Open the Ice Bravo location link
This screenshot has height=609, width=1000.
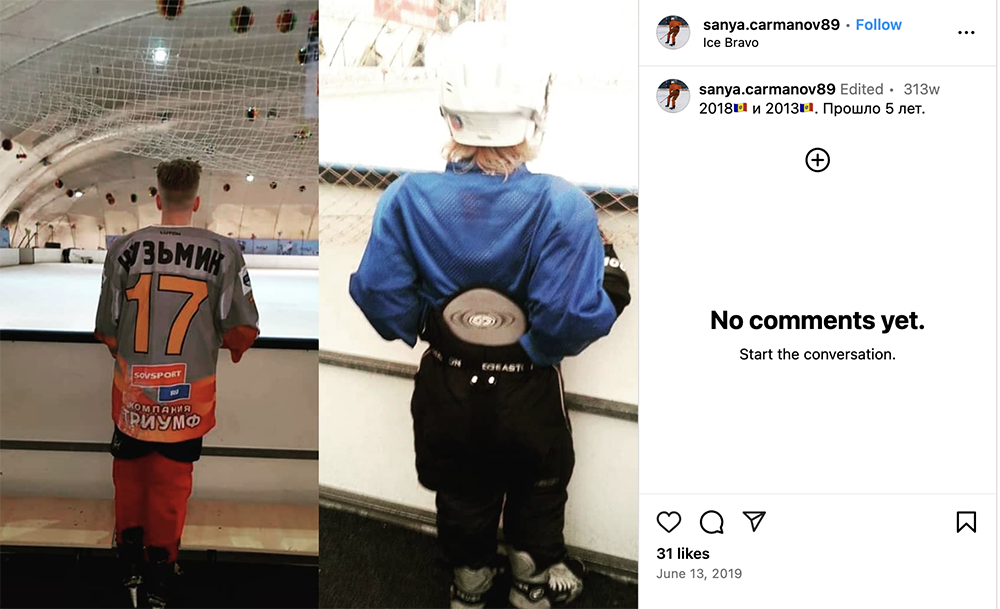coord(730,43)
